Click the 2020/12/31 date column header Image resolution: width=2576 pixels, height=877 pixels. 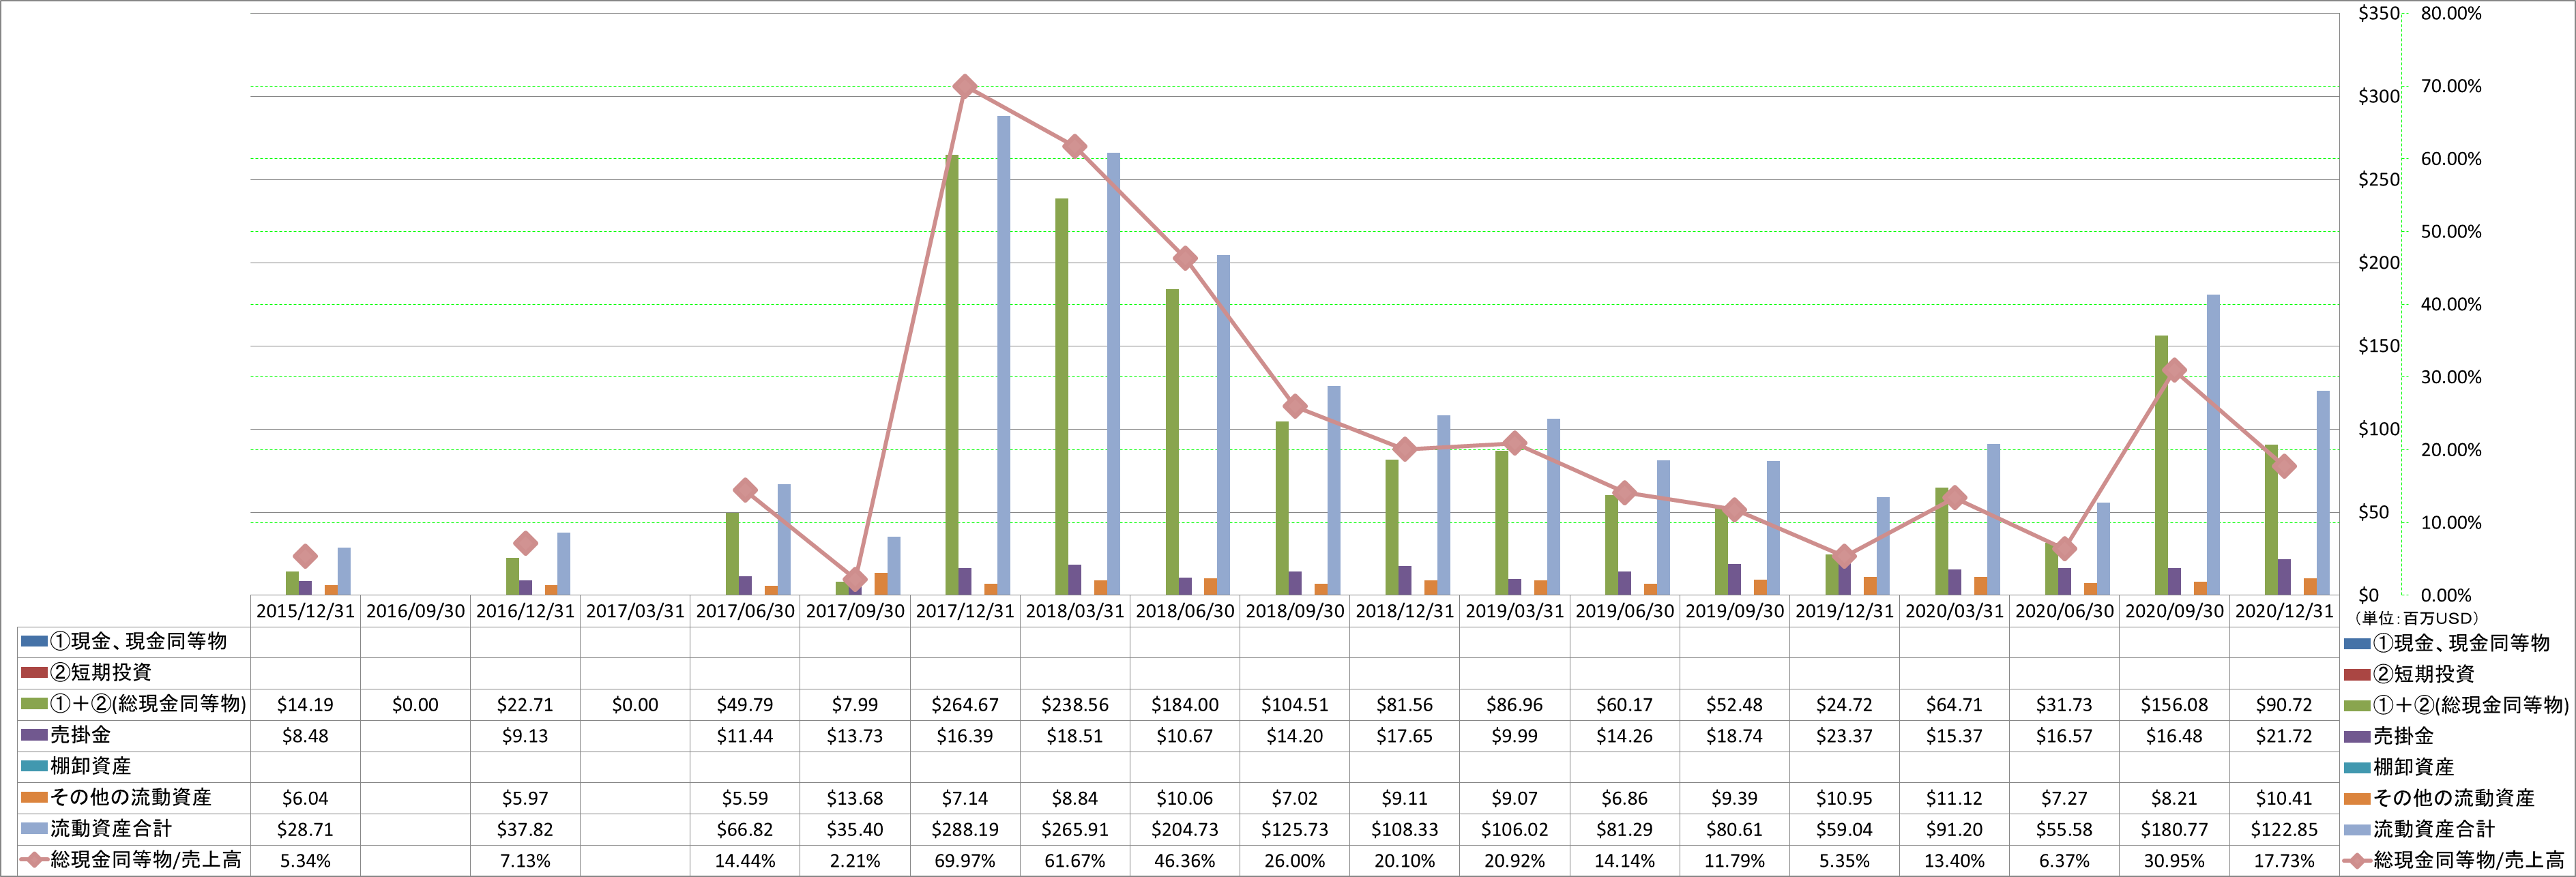tap(2284, 611)
